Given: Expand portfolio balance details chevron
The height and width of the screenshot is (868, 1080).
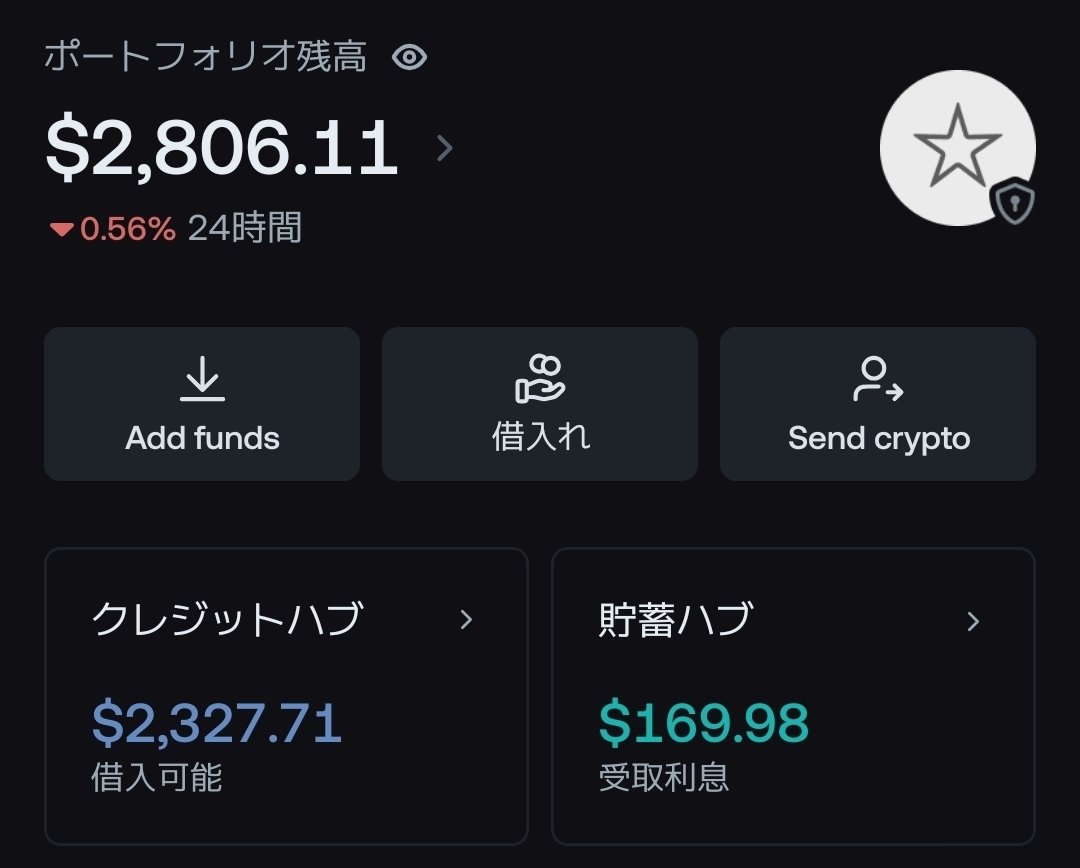Looking at the screenshot, I should (x=445, y=149).
